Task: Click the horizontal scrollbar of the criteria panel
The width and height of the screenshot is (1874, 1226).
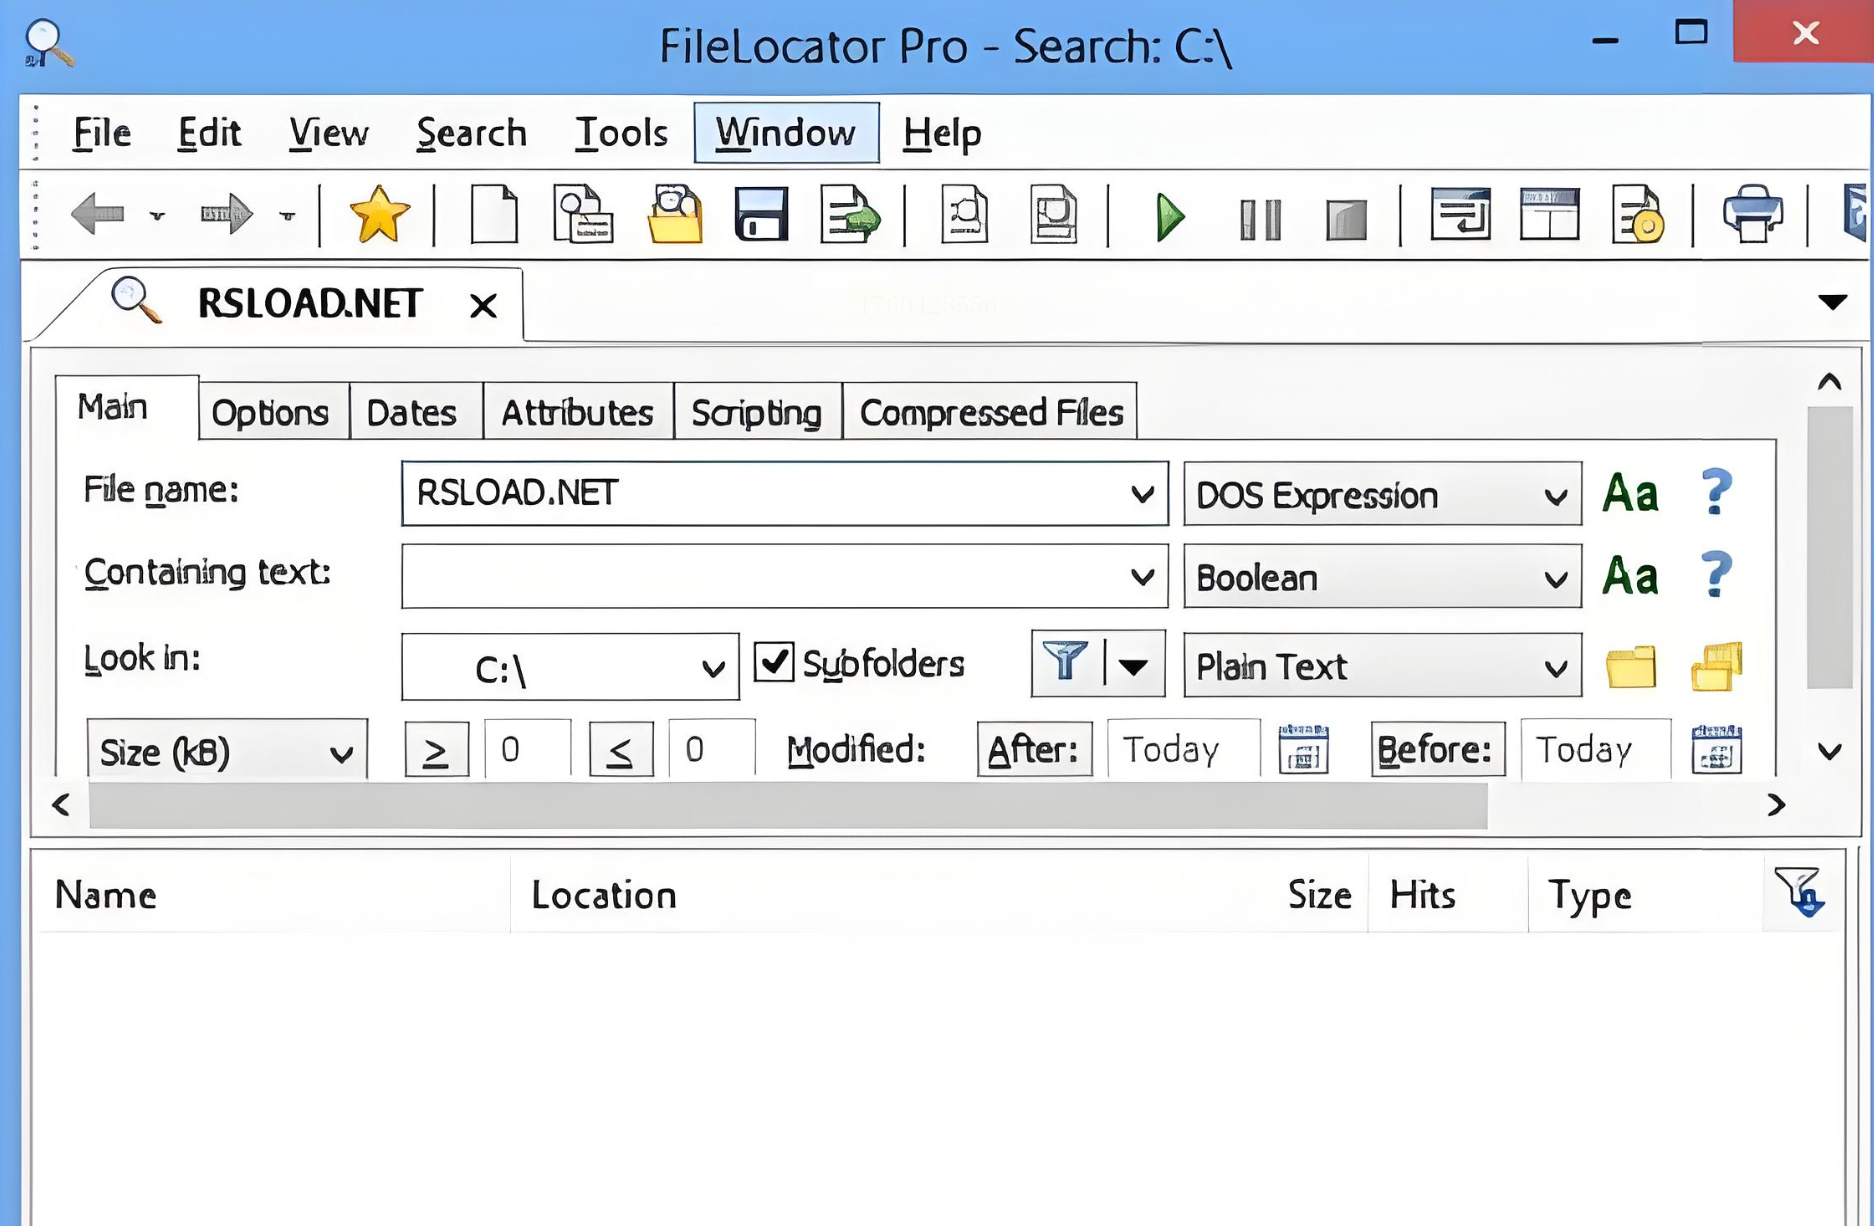Action: coord(788,805)
